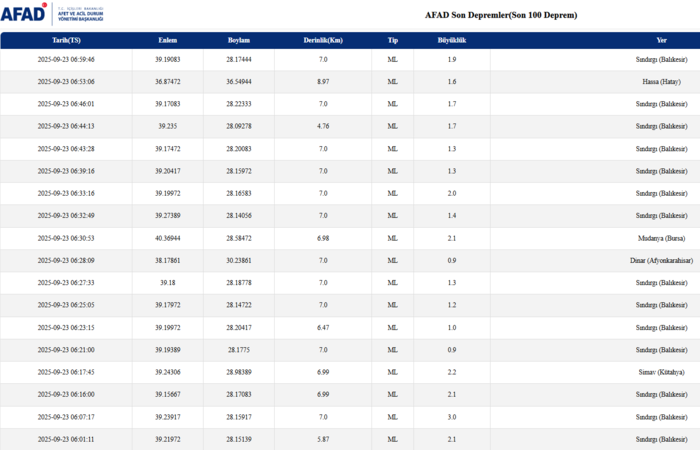This screenshot has height=450, width=700.
Task: Click the Yer column header
Action: [662, 40]
